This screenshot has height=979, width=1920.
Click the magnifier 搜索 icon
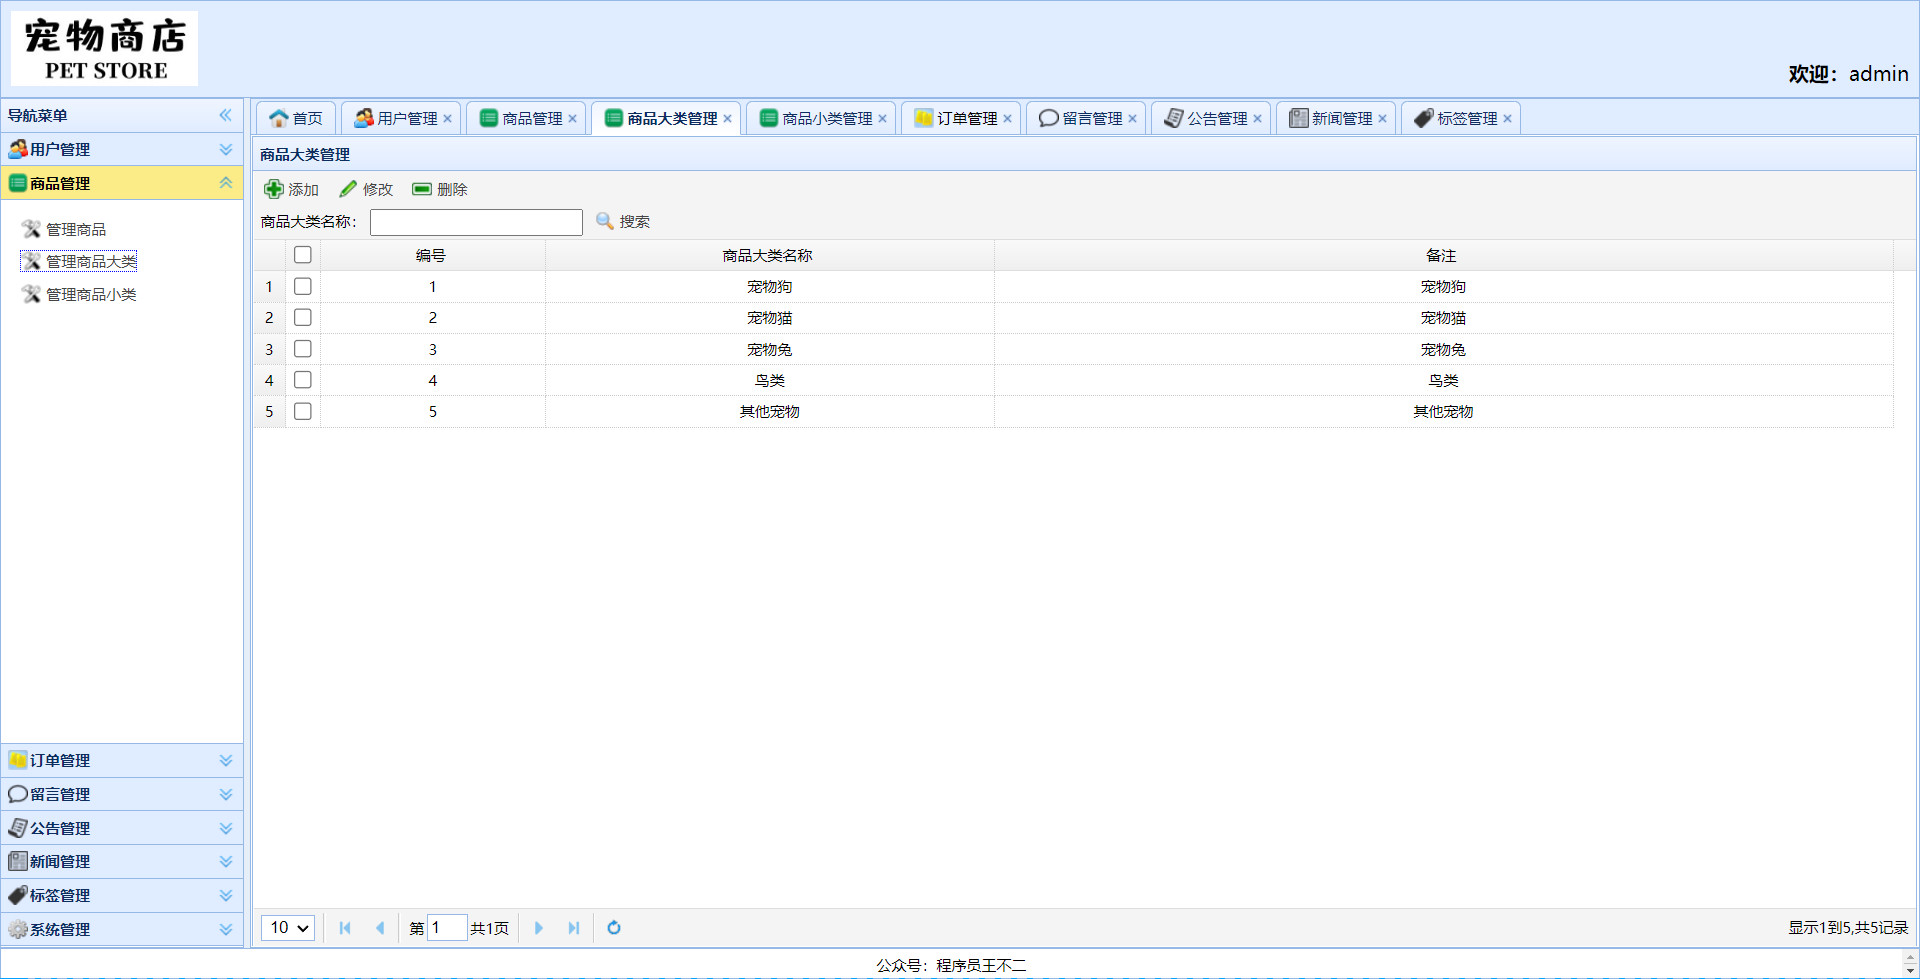pos(605,221)
